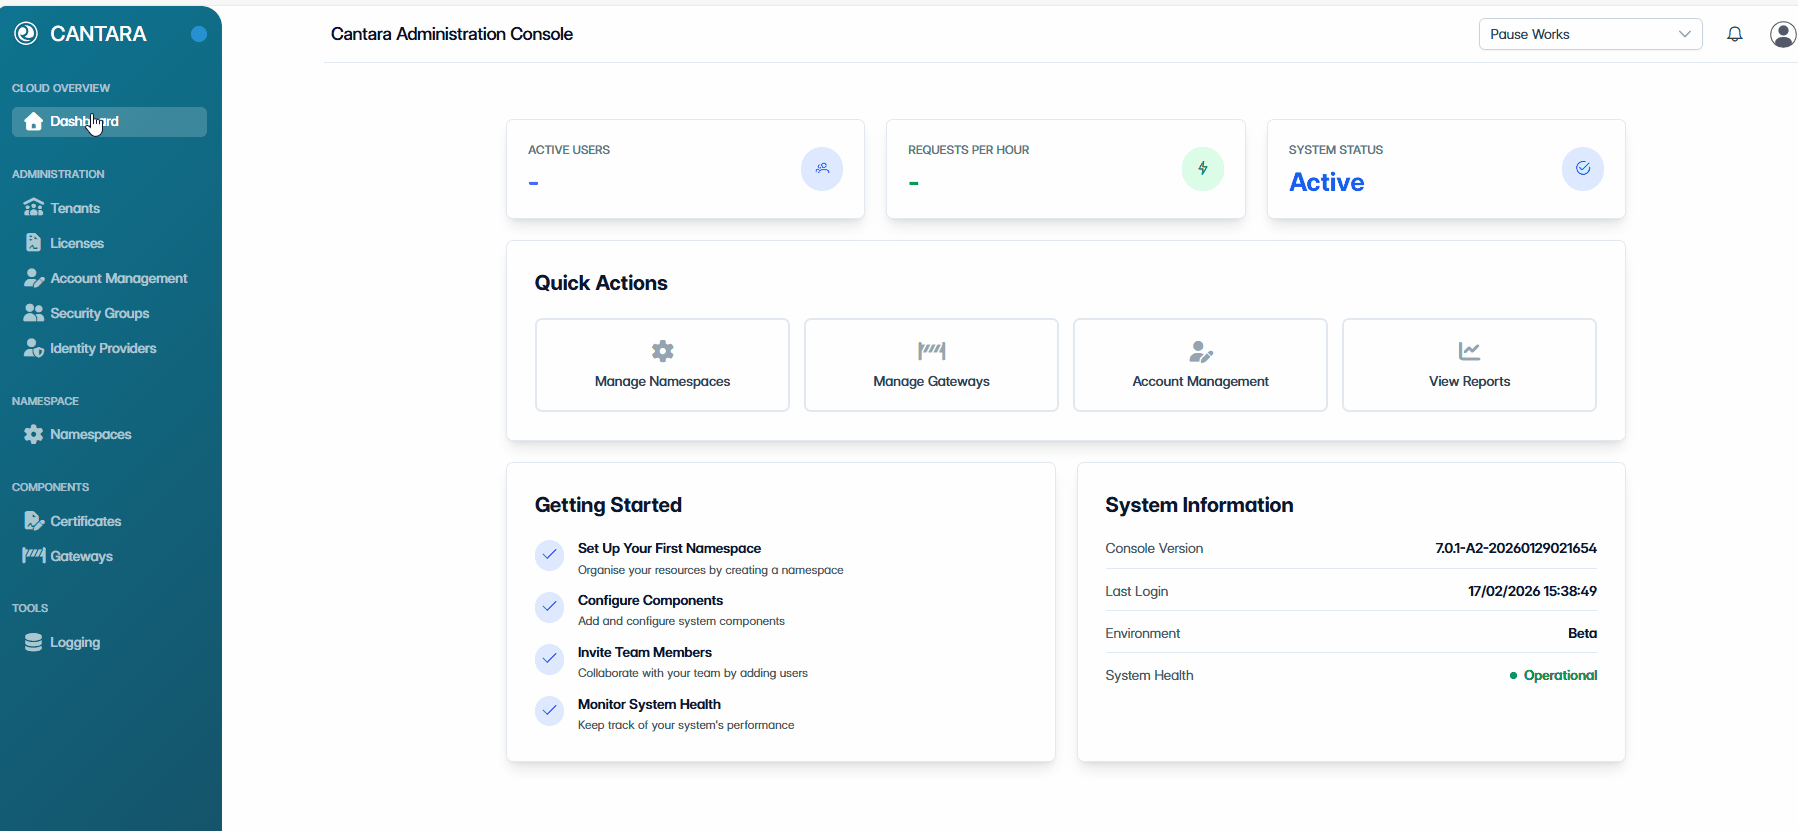This screenshot has width=1798, height=831.
Task: Click the Licenses document icon
Action: (33, 243)
